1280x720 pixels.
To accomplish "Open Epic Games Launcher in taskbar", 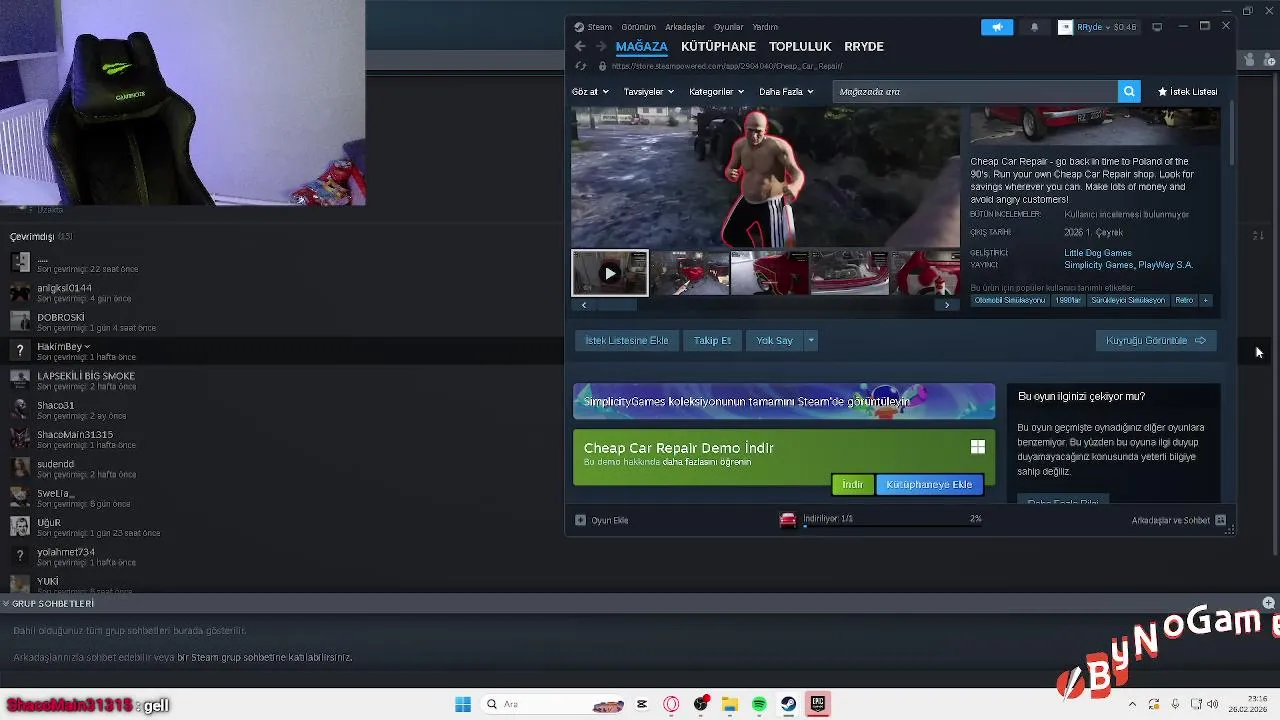I will point(818,704).
